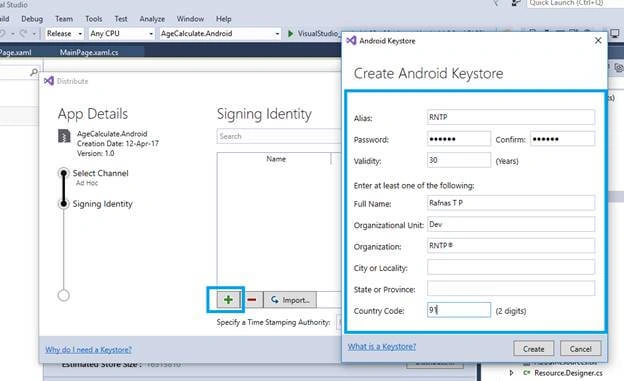The width and height of the screenshot is (624, 381).
Task: Click the Password input field
Action: 459,139
